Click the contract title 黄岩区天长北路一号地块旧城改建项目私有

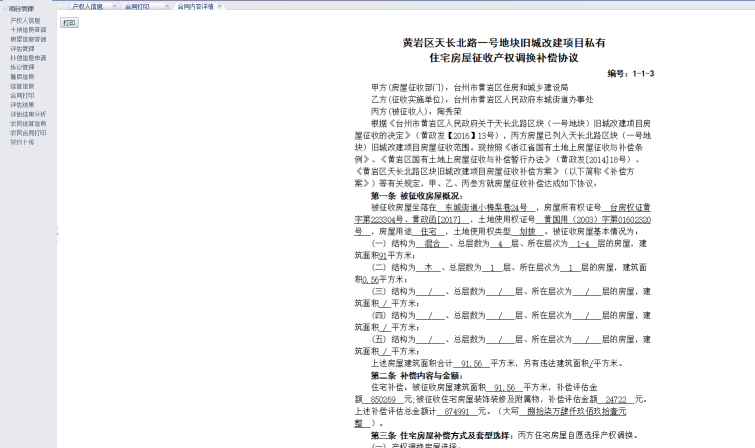coord(504,43)
